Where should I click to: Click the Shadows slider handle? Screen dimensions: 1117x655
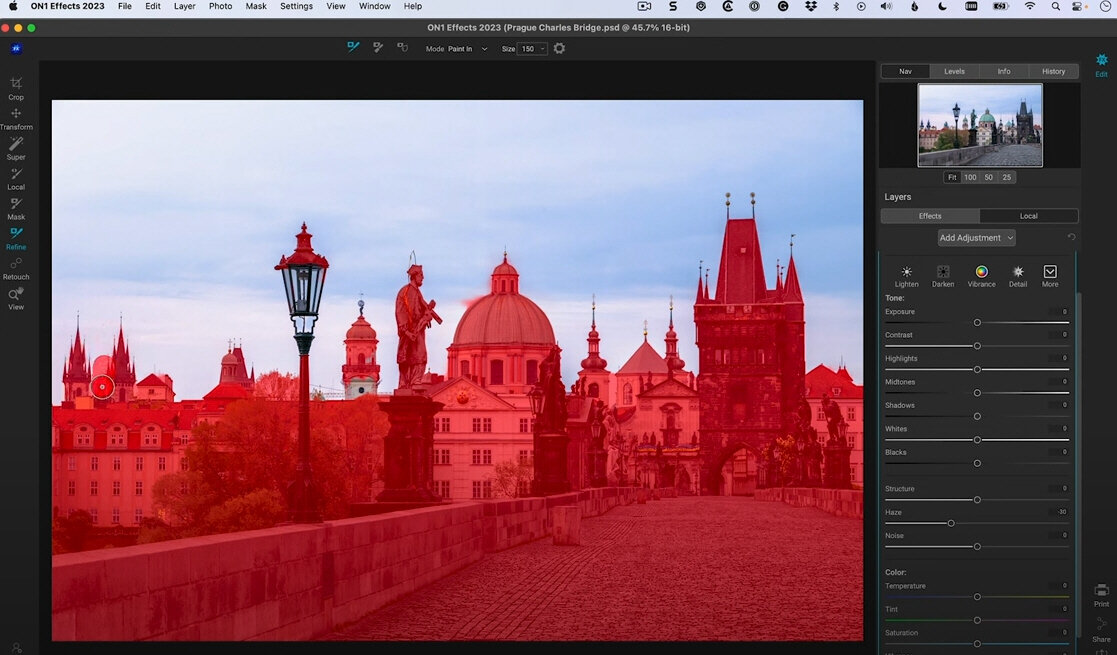[x=977, y=416]
